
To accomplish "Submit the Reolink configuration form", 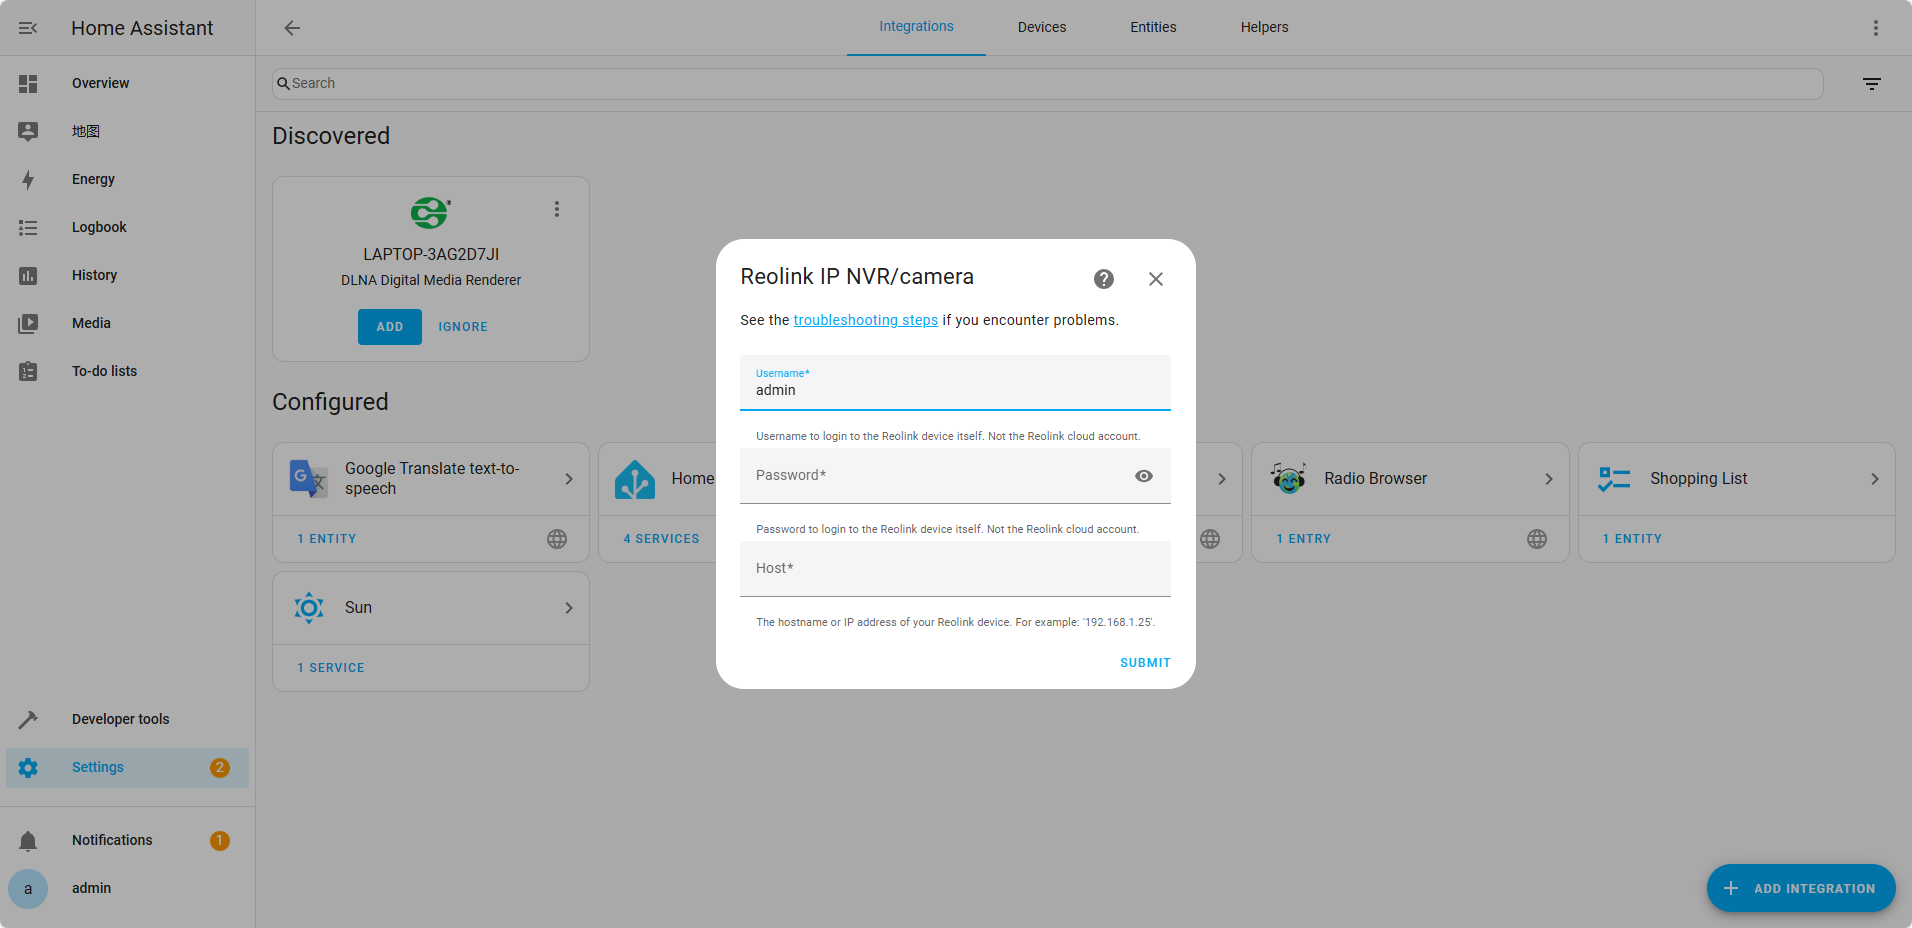I will tap(1145, 663).
